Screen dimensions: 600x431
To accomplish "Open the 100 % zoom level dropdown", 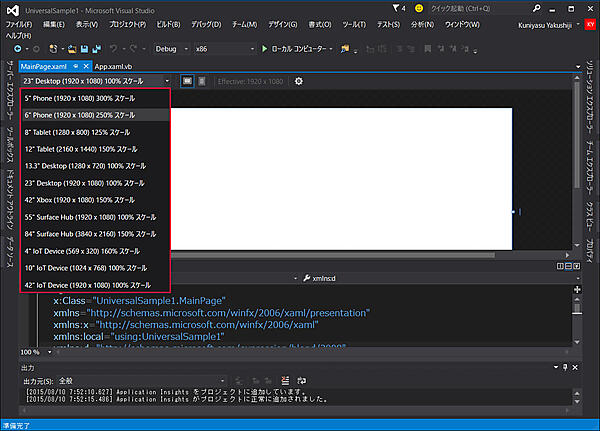I will pyautogui.click(x=30, y=352).
